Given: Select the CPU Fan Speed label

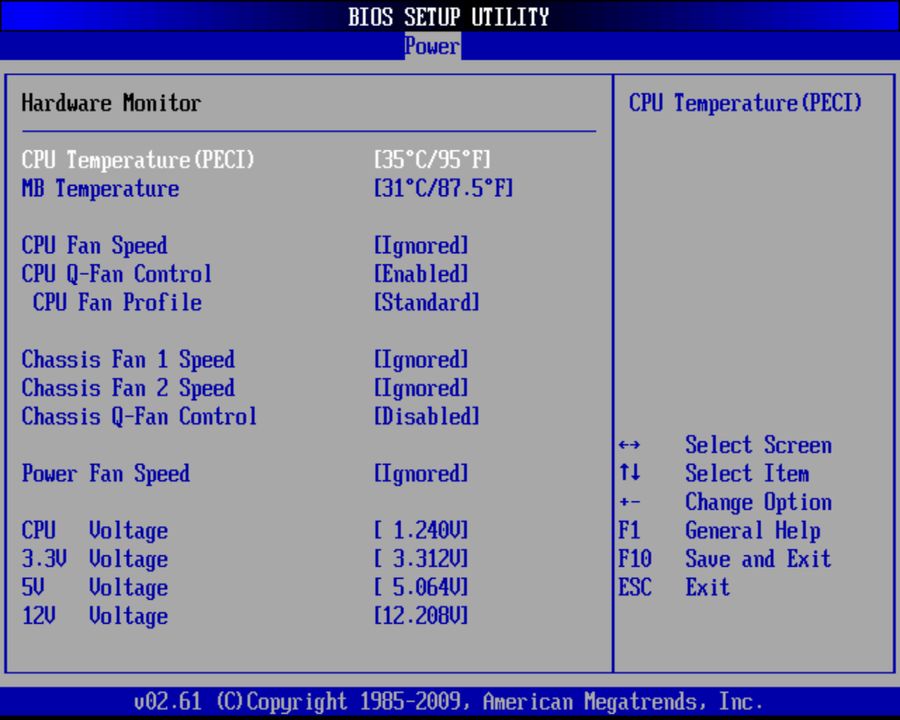Looking at the screenshot, I should pyautogui.click(x=95, y=246).
